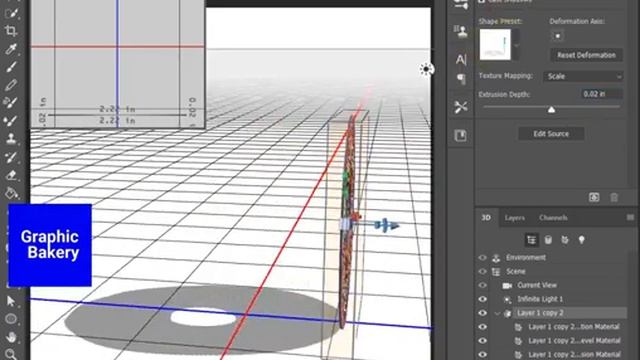Switch to the Channels tab
The width and height of the screenshot is (640, 360).
click(x=553, y=218)
